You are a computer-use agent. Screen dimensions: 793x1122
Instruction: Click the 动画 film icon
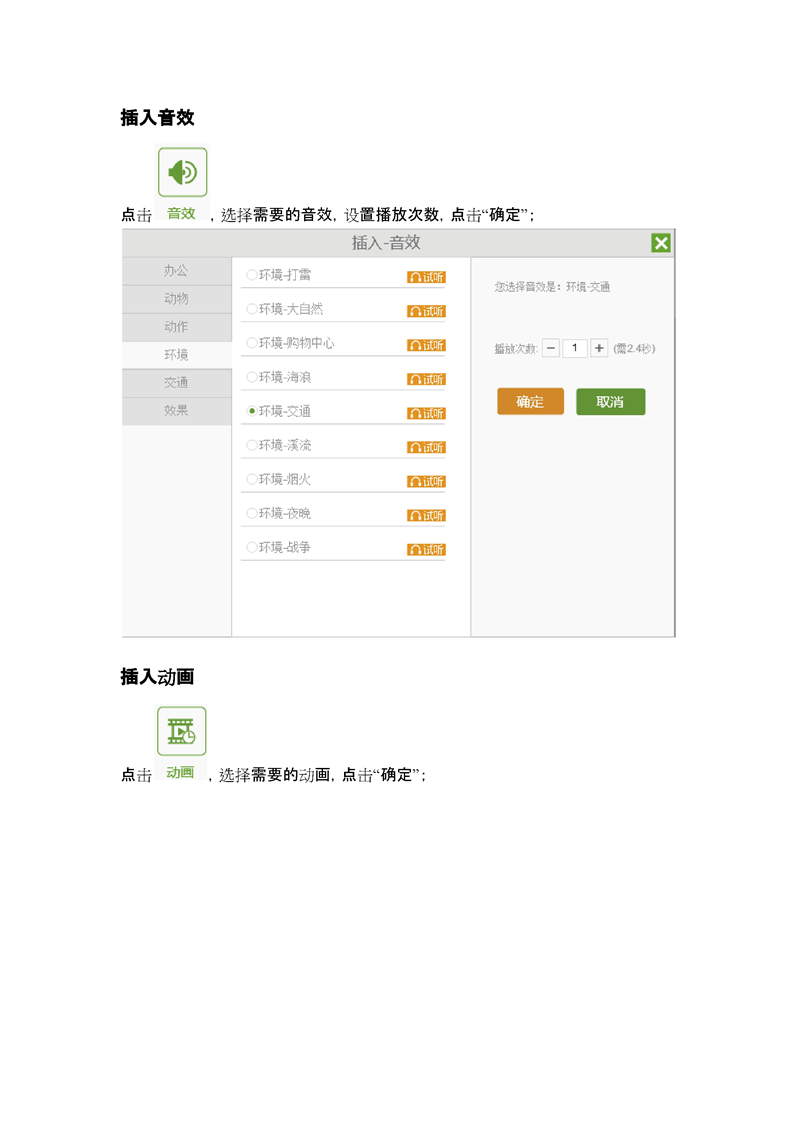(x=181, y=731)
